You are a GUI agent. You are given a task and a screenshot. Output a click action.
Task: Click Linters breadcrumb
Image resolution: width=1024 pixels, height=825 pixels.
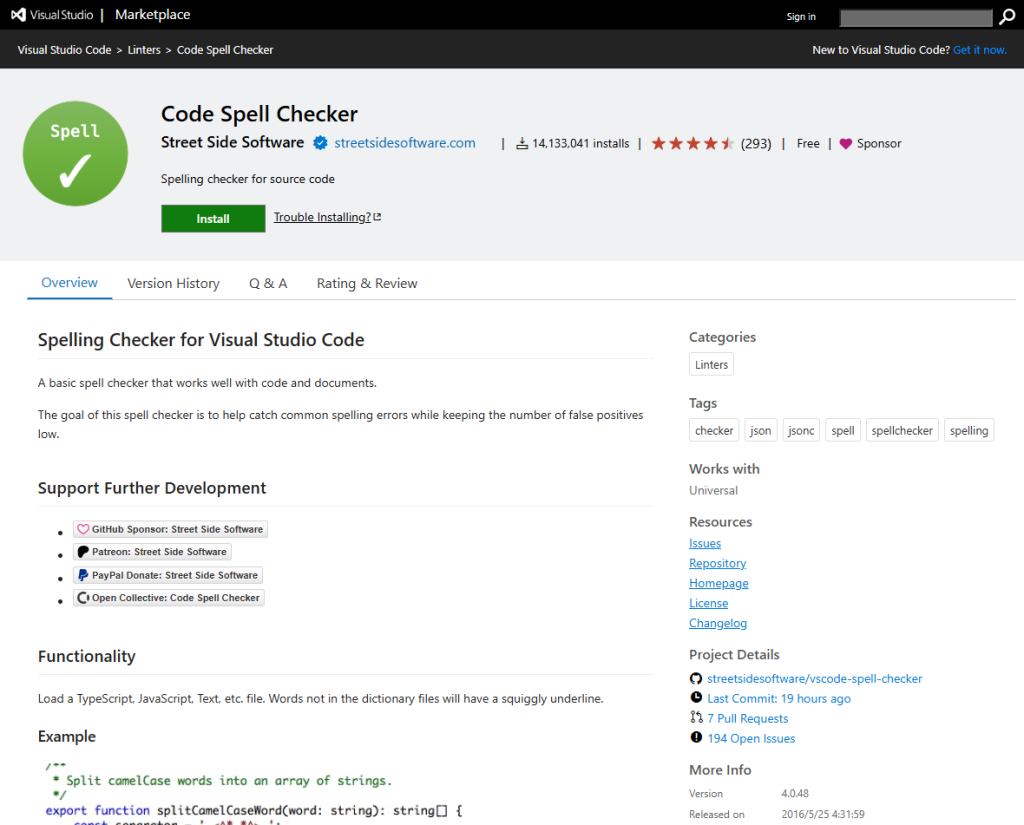click(x=144, y=50)
